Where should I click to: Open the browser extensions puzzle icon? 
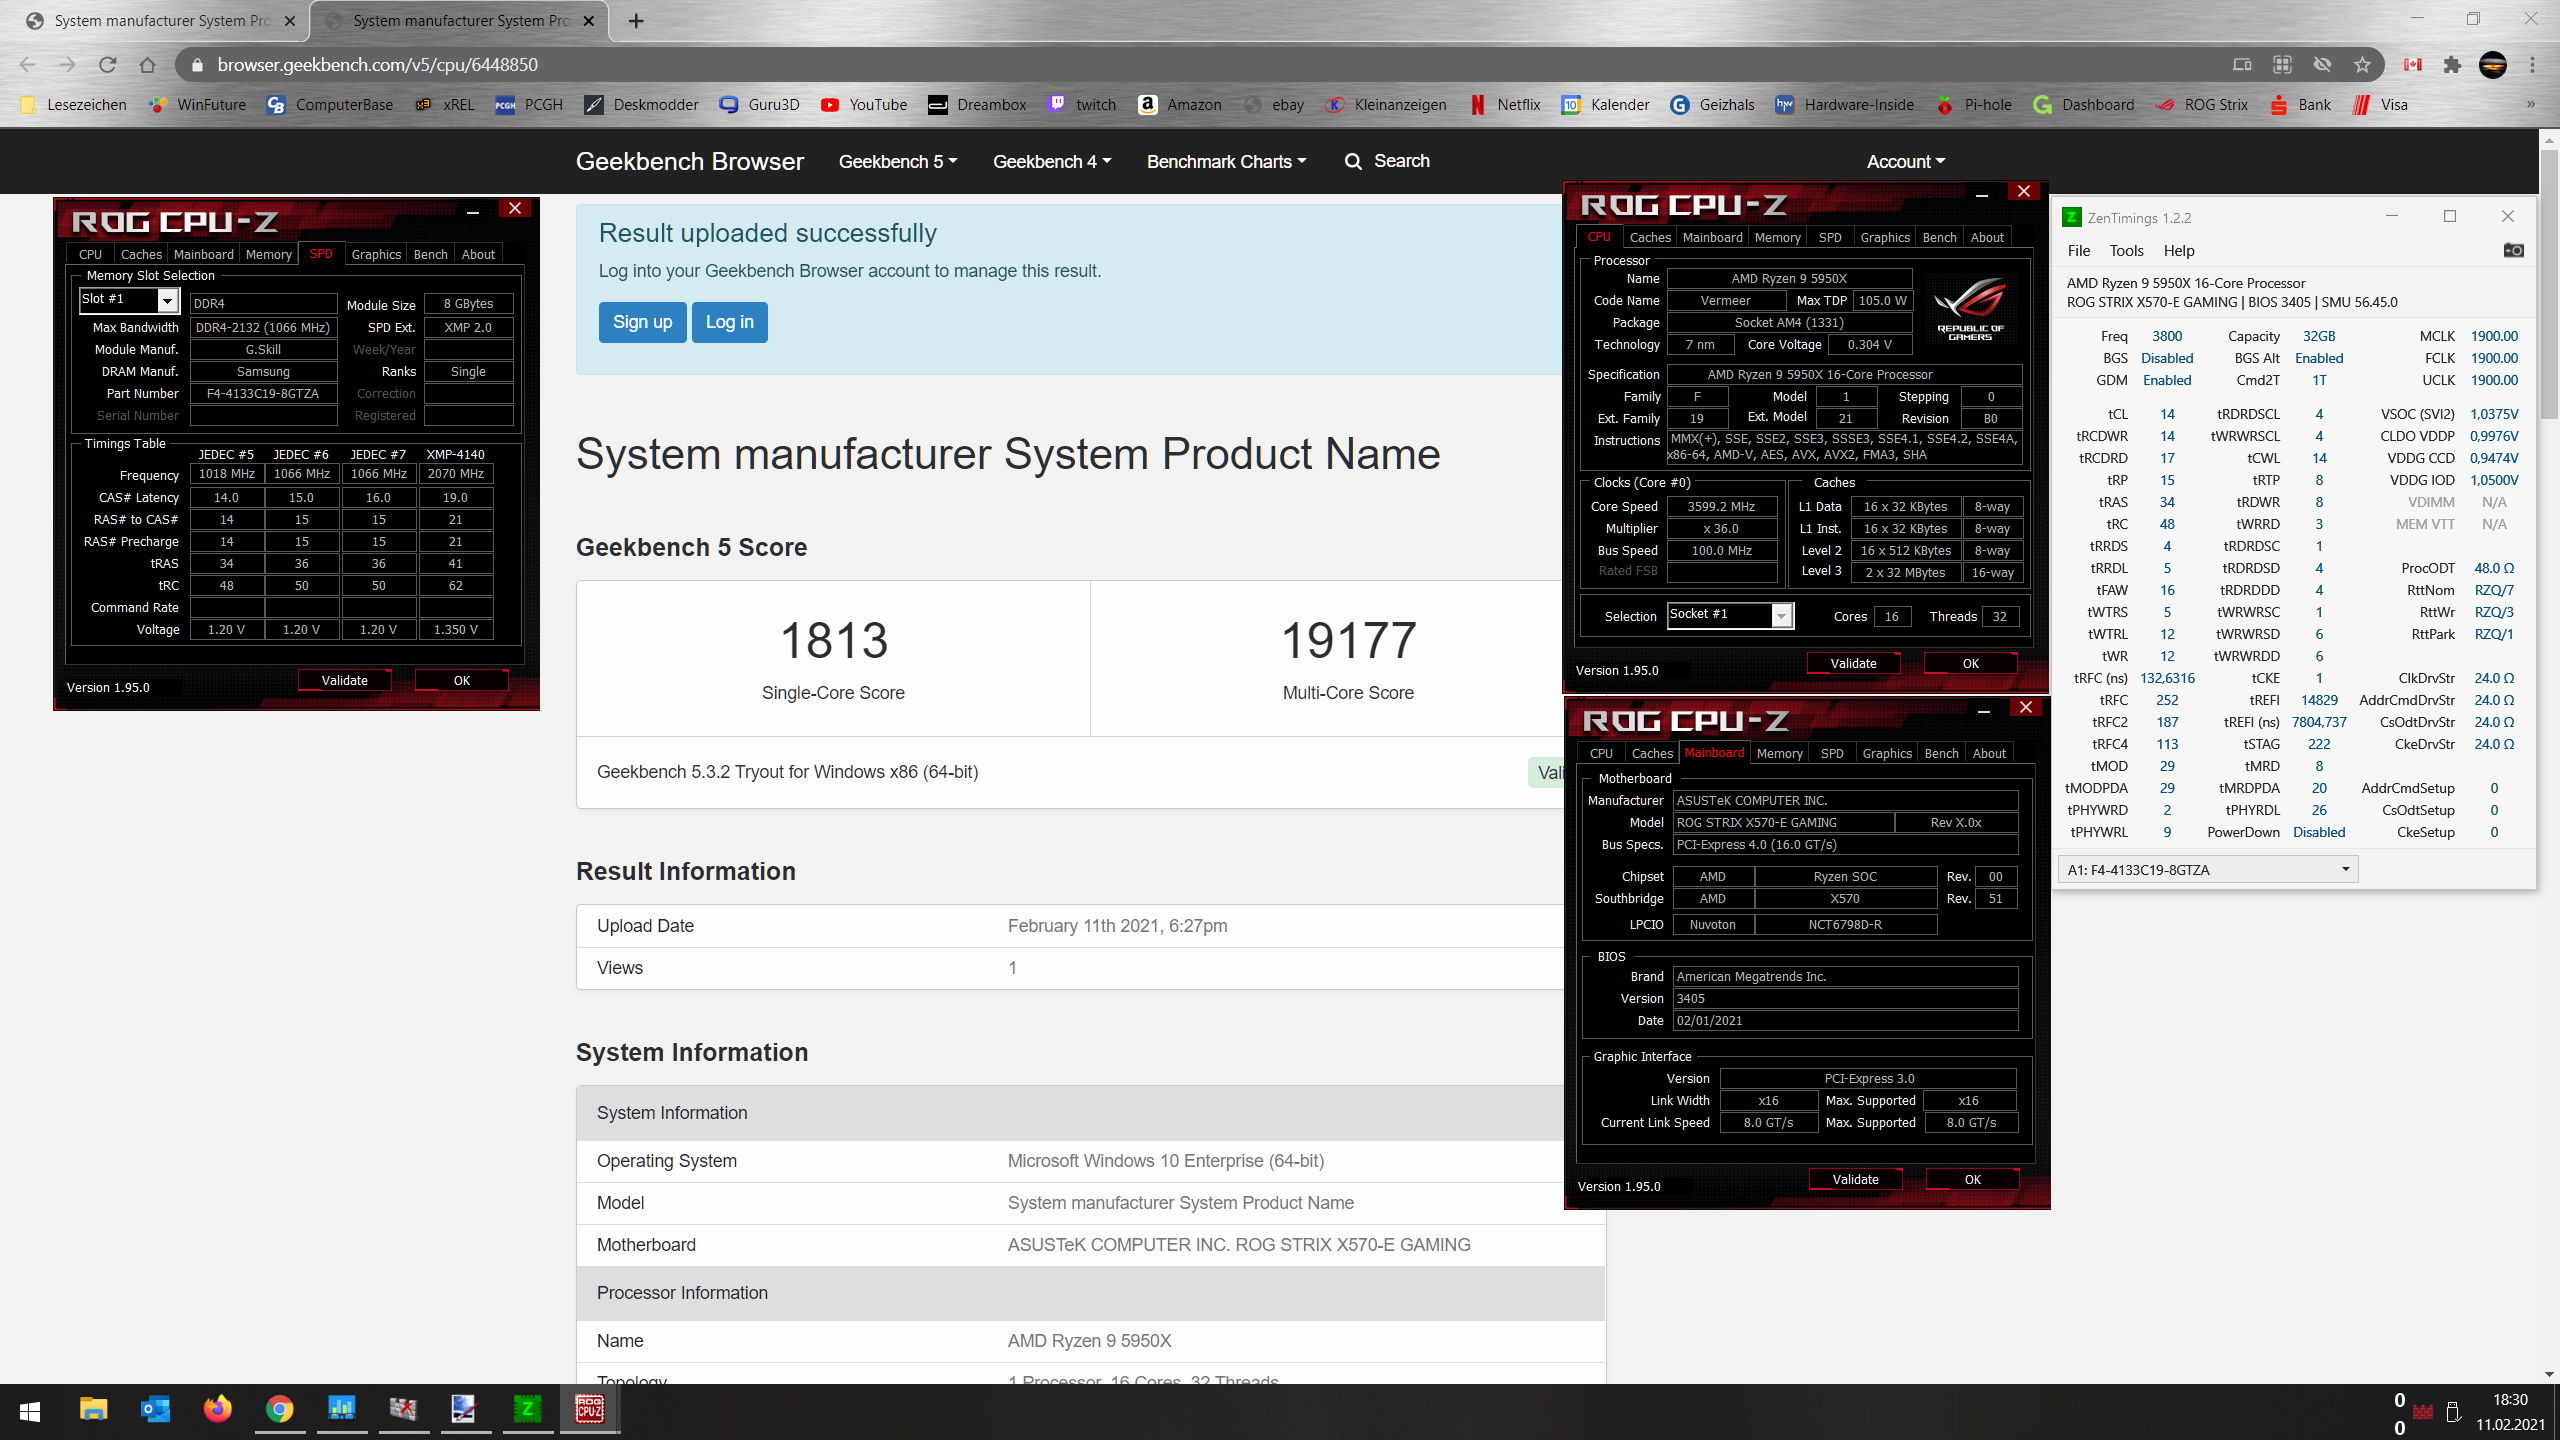click(x=2452, y=65)
